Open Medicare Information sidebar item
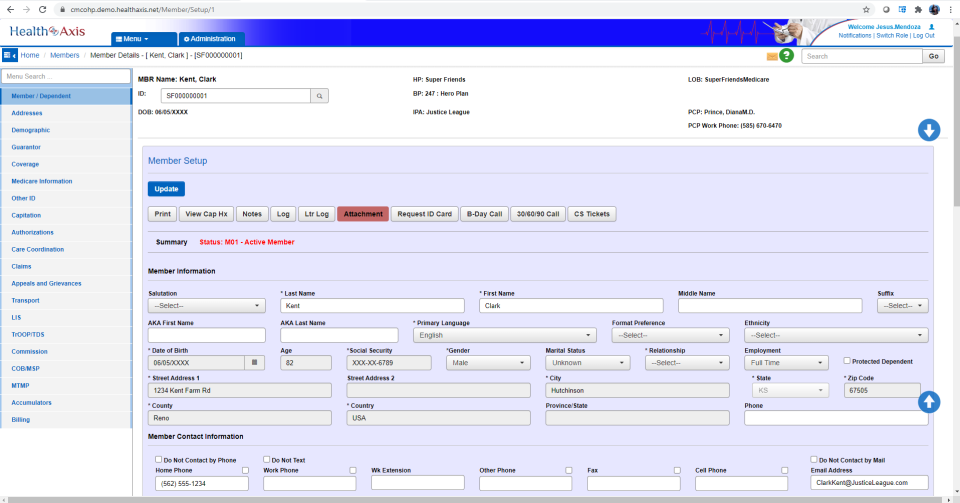 click(42, 182)
